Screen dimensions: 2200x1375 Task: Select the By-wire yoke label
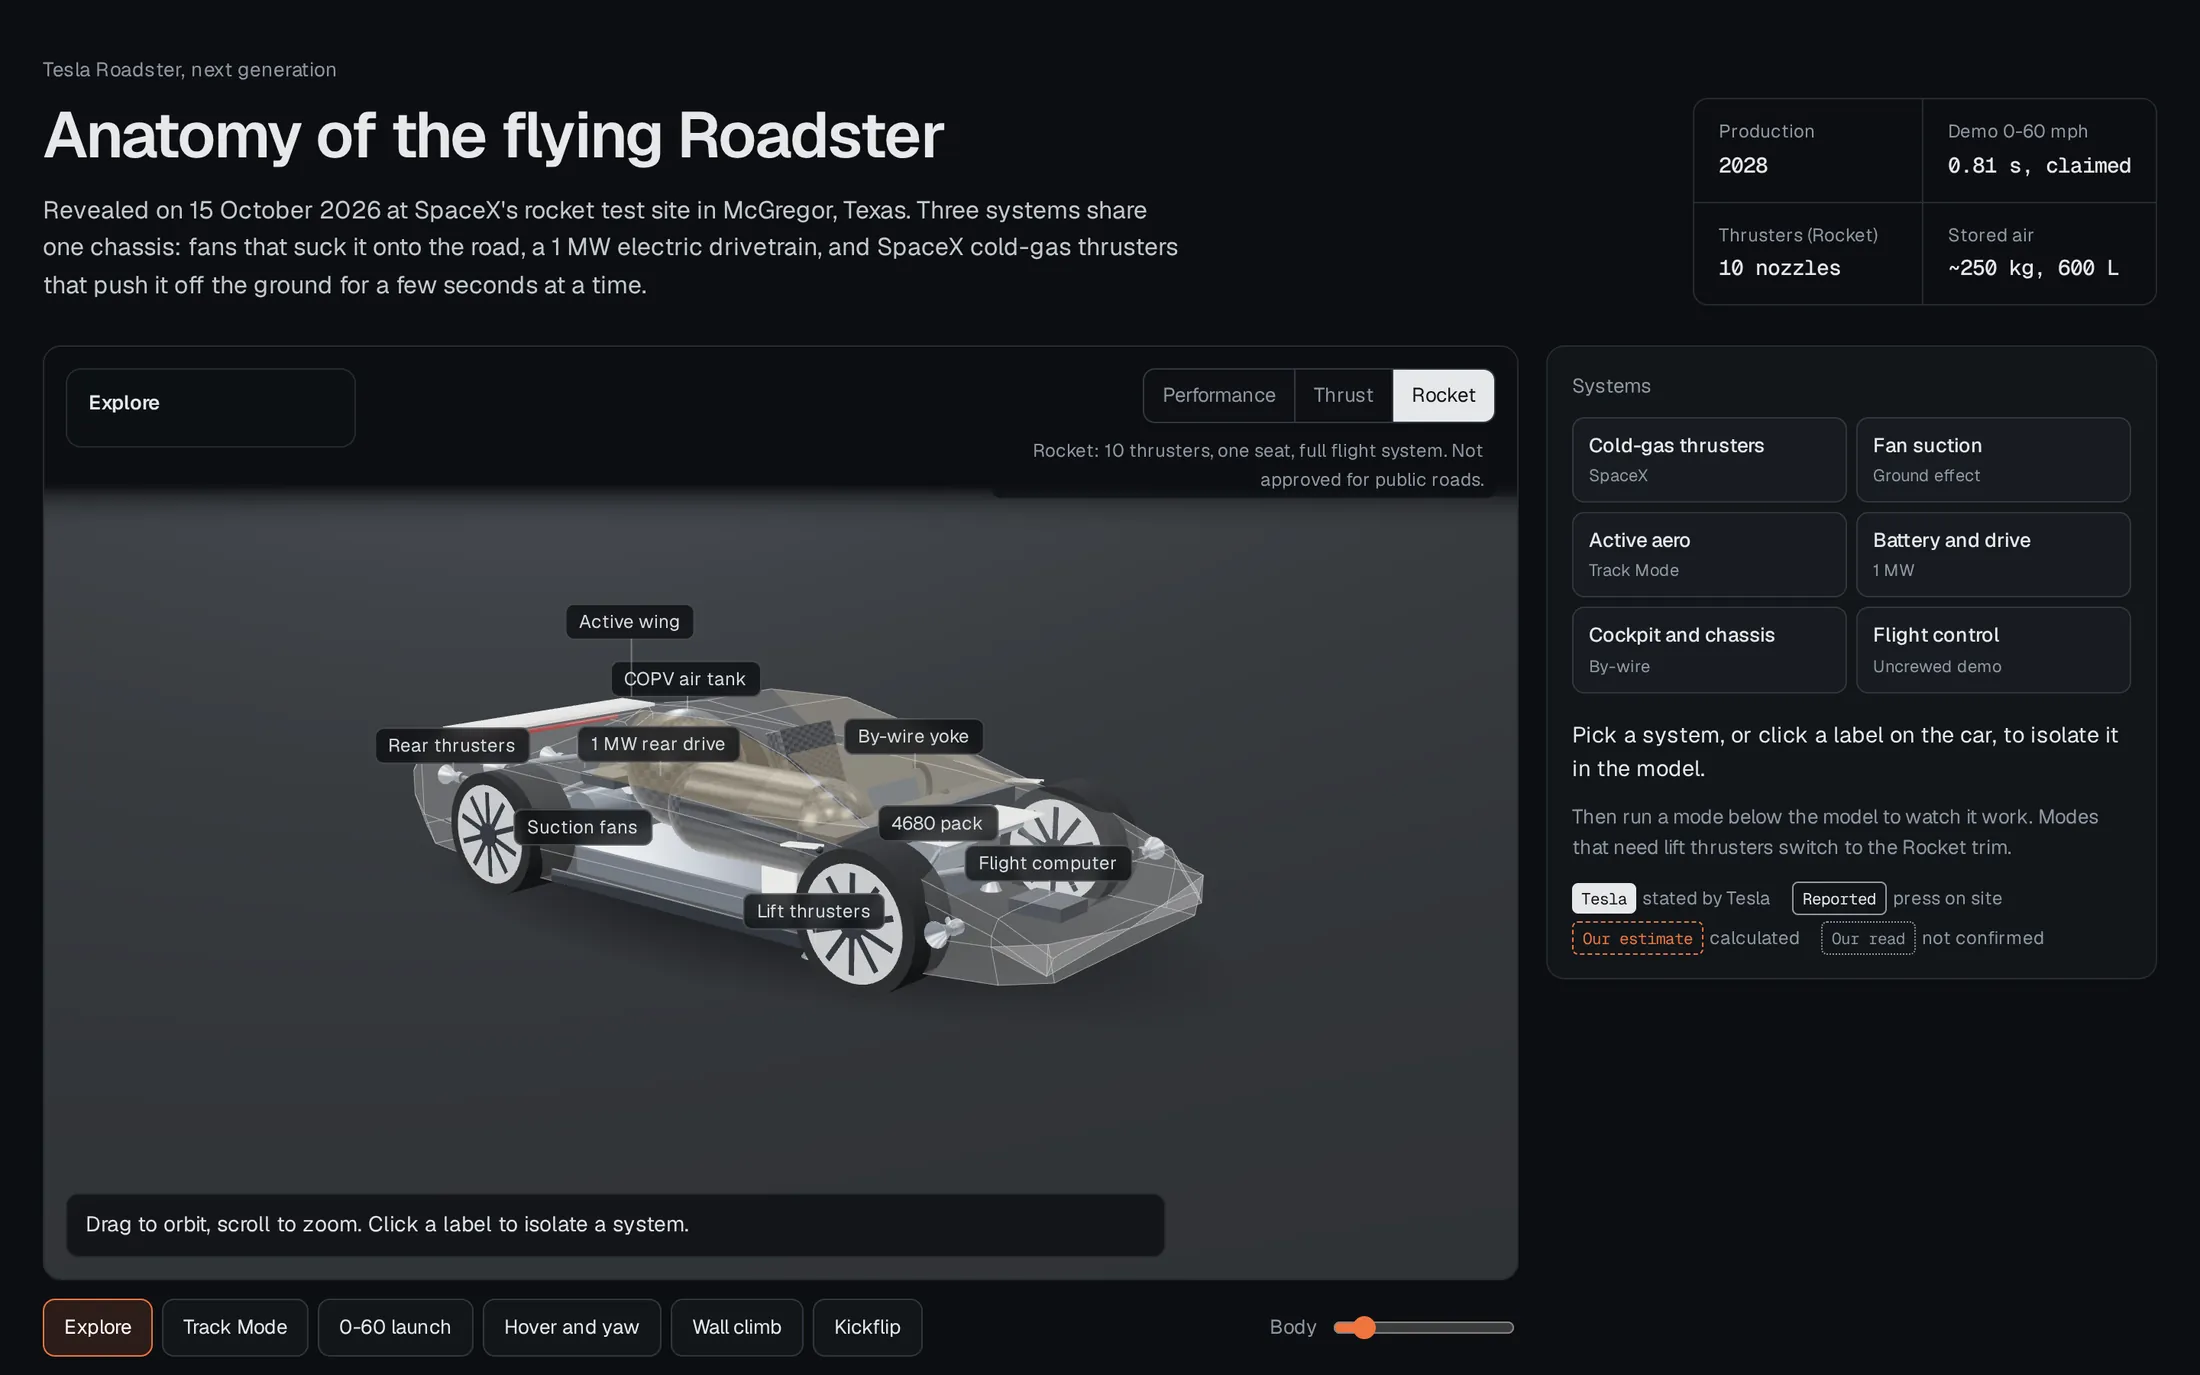pyautogui.click(x=913, y=737)
